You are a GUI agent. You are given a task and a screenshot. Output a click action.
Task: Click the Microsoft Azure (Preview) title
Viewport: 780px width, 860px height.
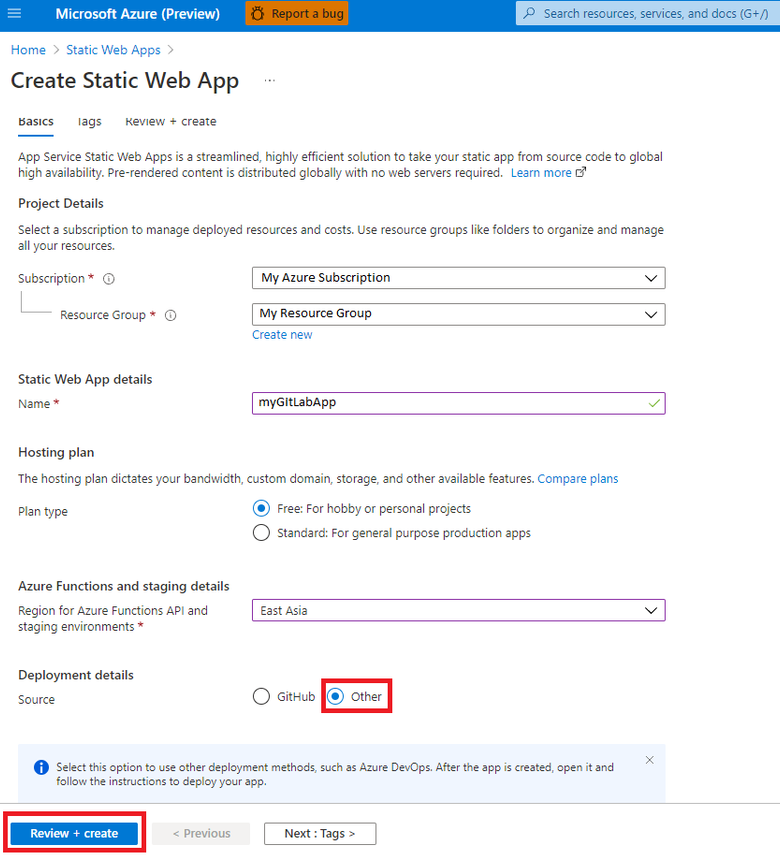[138, 14]
